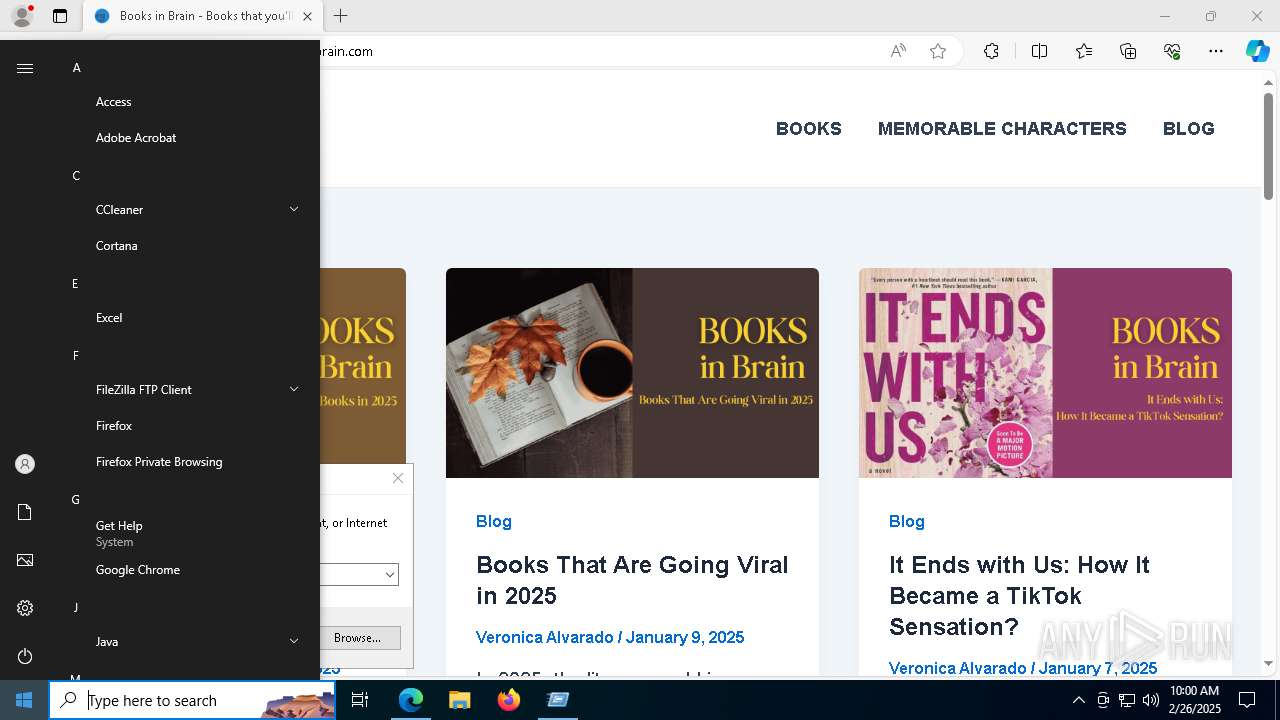The height and width of the screenshot is (720, 1280).
Task: Add this page to favorites star
Action: pyautogui.click(x=938, y=51)
